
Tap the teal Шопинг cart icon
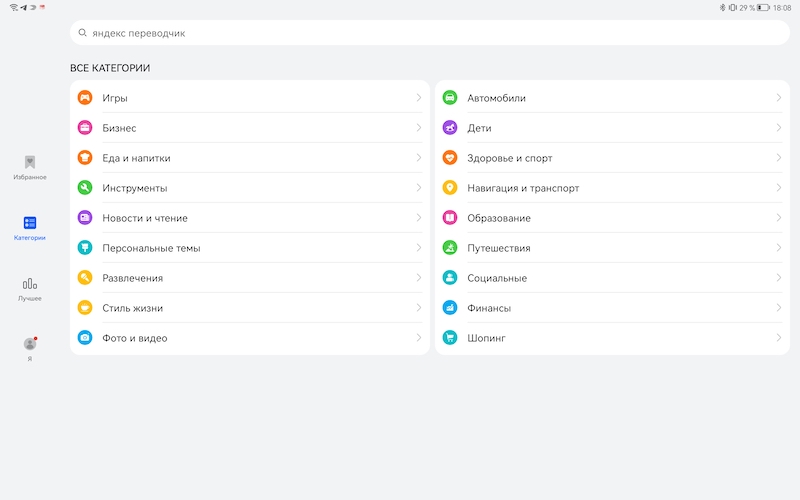[x=450, y=338]
